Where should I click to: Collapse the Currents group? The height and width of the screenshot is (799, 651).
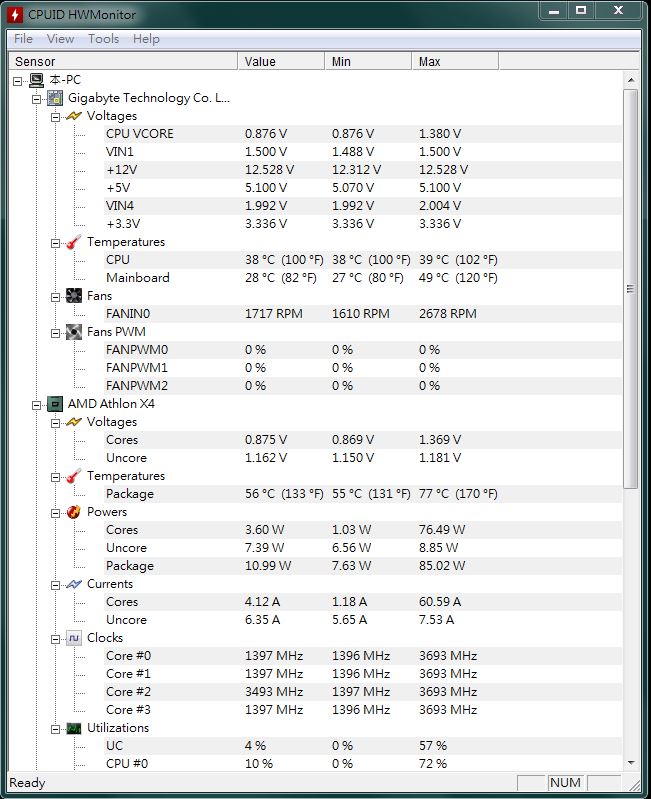55,585
